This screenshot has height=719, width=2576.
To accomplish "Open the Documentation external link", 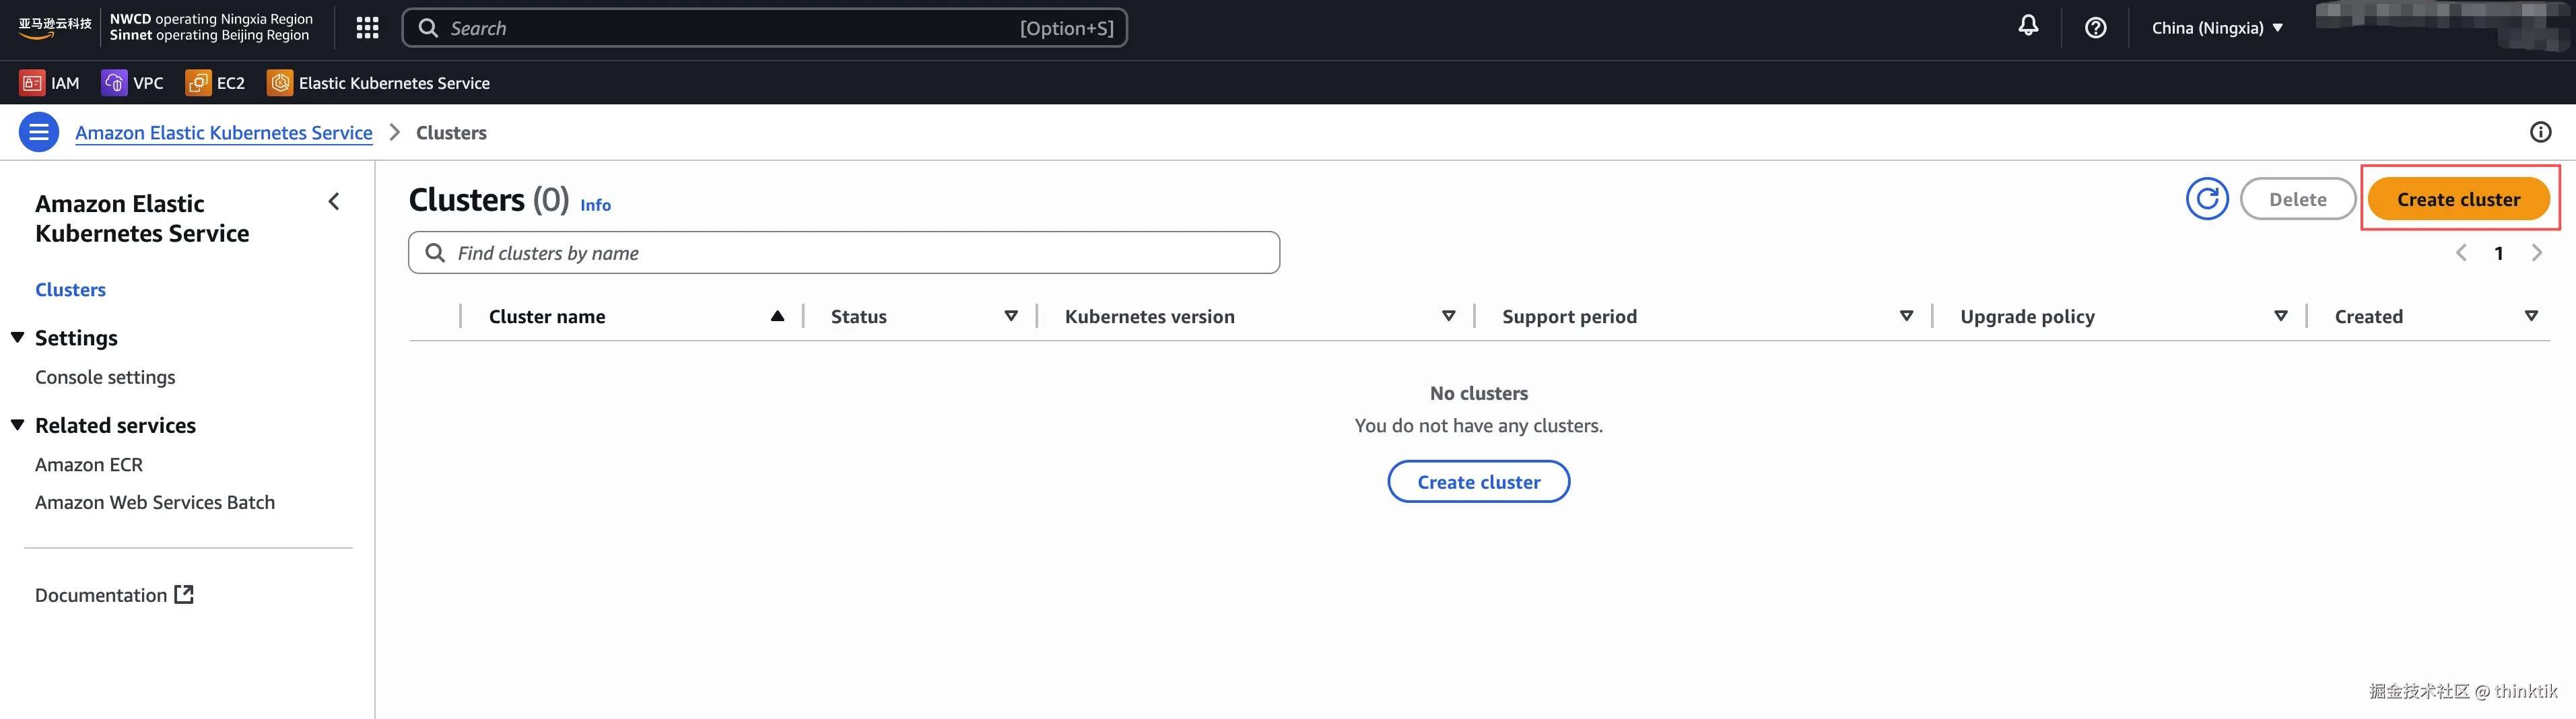I will click(x=114, y=595).
